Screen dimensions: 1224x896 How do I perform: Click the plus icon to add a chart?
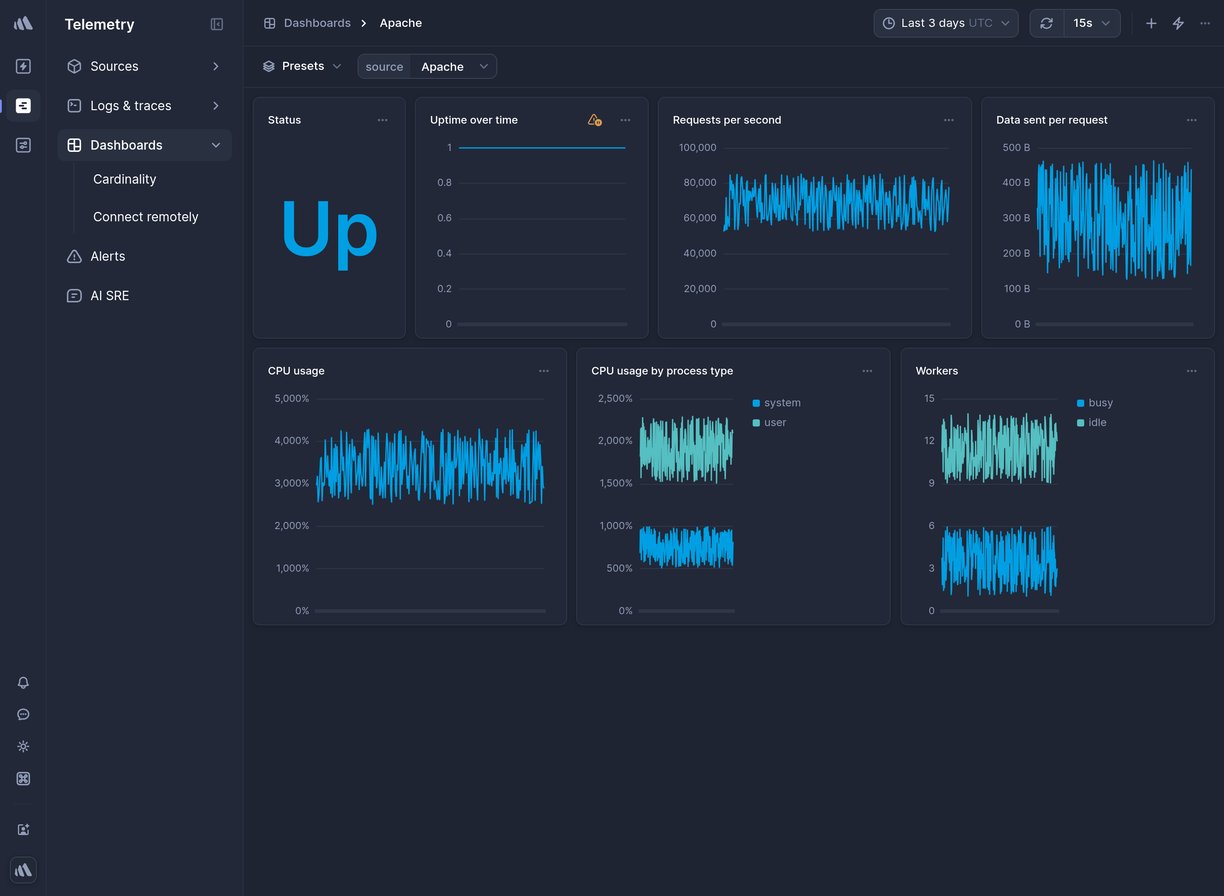1151,23
